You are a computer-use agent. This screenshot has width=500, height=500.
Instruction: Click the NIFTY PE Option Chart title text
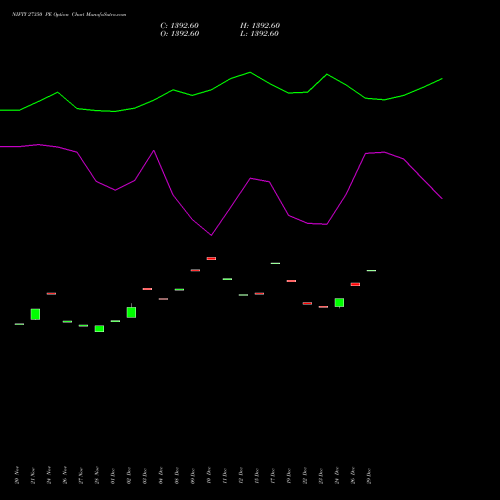[x=69, y=15]
